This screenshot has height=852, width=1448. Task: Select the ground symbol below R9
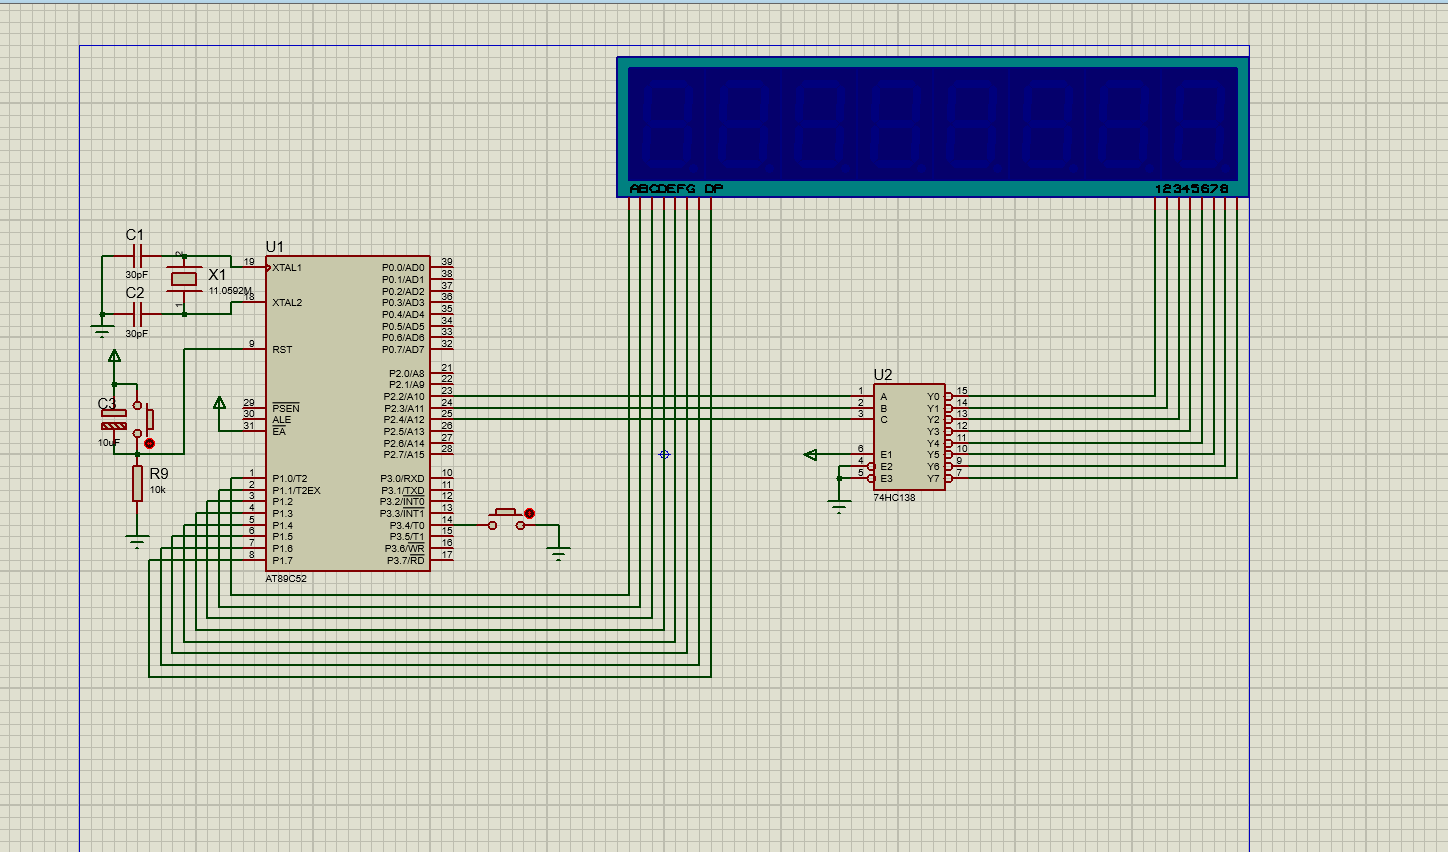[137, 542]
